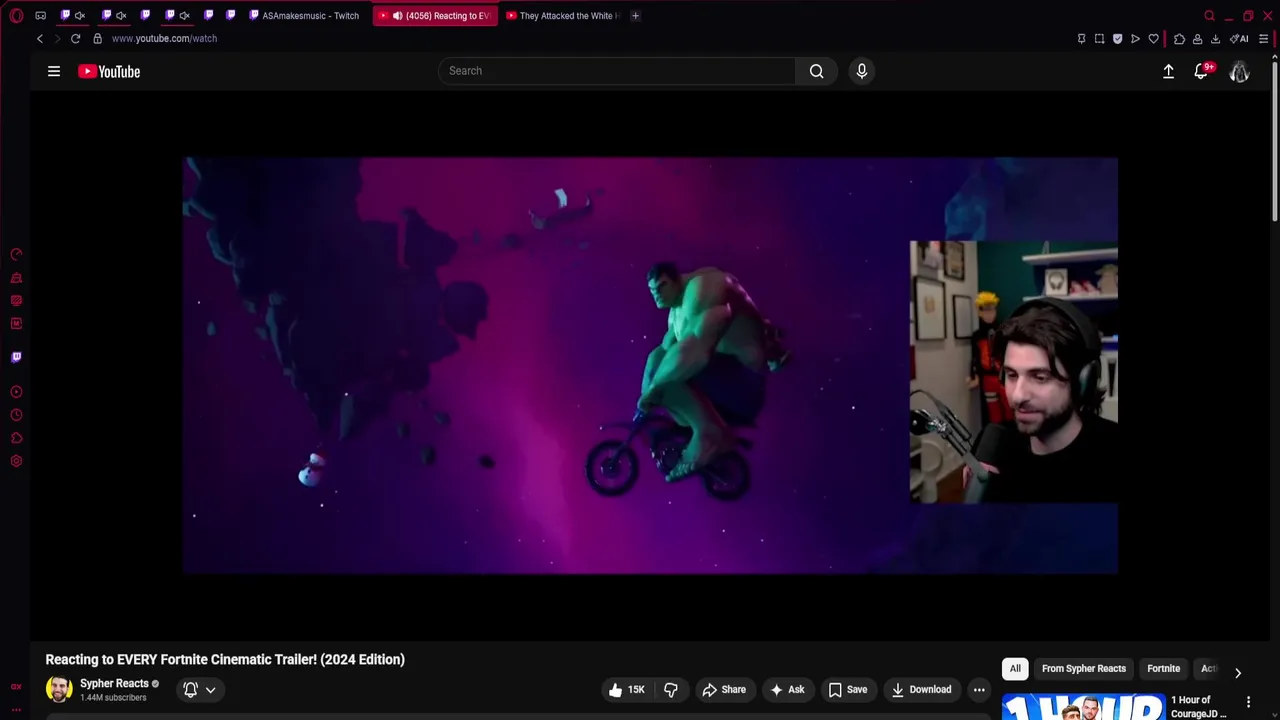Image resolution: width=1280 pixels, height=720 pixels.
Task: Toggle the subscription notification bell
Action: click(190, 689)
